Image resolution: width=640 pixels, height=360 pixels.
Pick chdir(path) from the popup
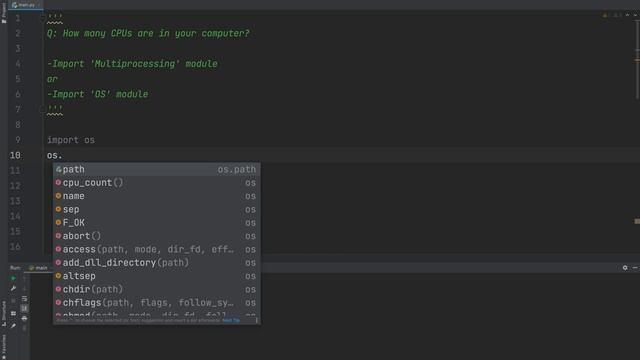pyautogui.click(x=157, y=289)
